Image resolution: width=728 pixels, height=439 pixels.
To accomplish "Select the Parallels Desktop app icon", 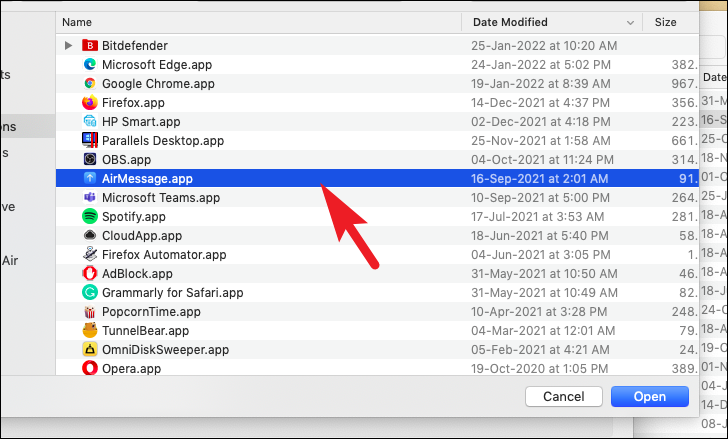I will pyautogui.click(x=90, y=141).
